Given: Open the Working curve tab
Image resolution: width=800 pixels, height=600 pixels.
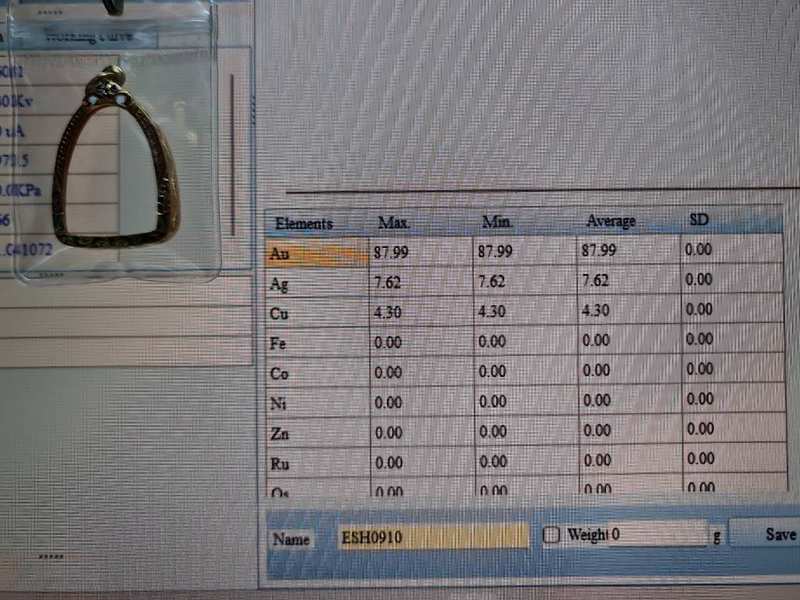Looking at the screenshot, I should (x=98, y=36).
